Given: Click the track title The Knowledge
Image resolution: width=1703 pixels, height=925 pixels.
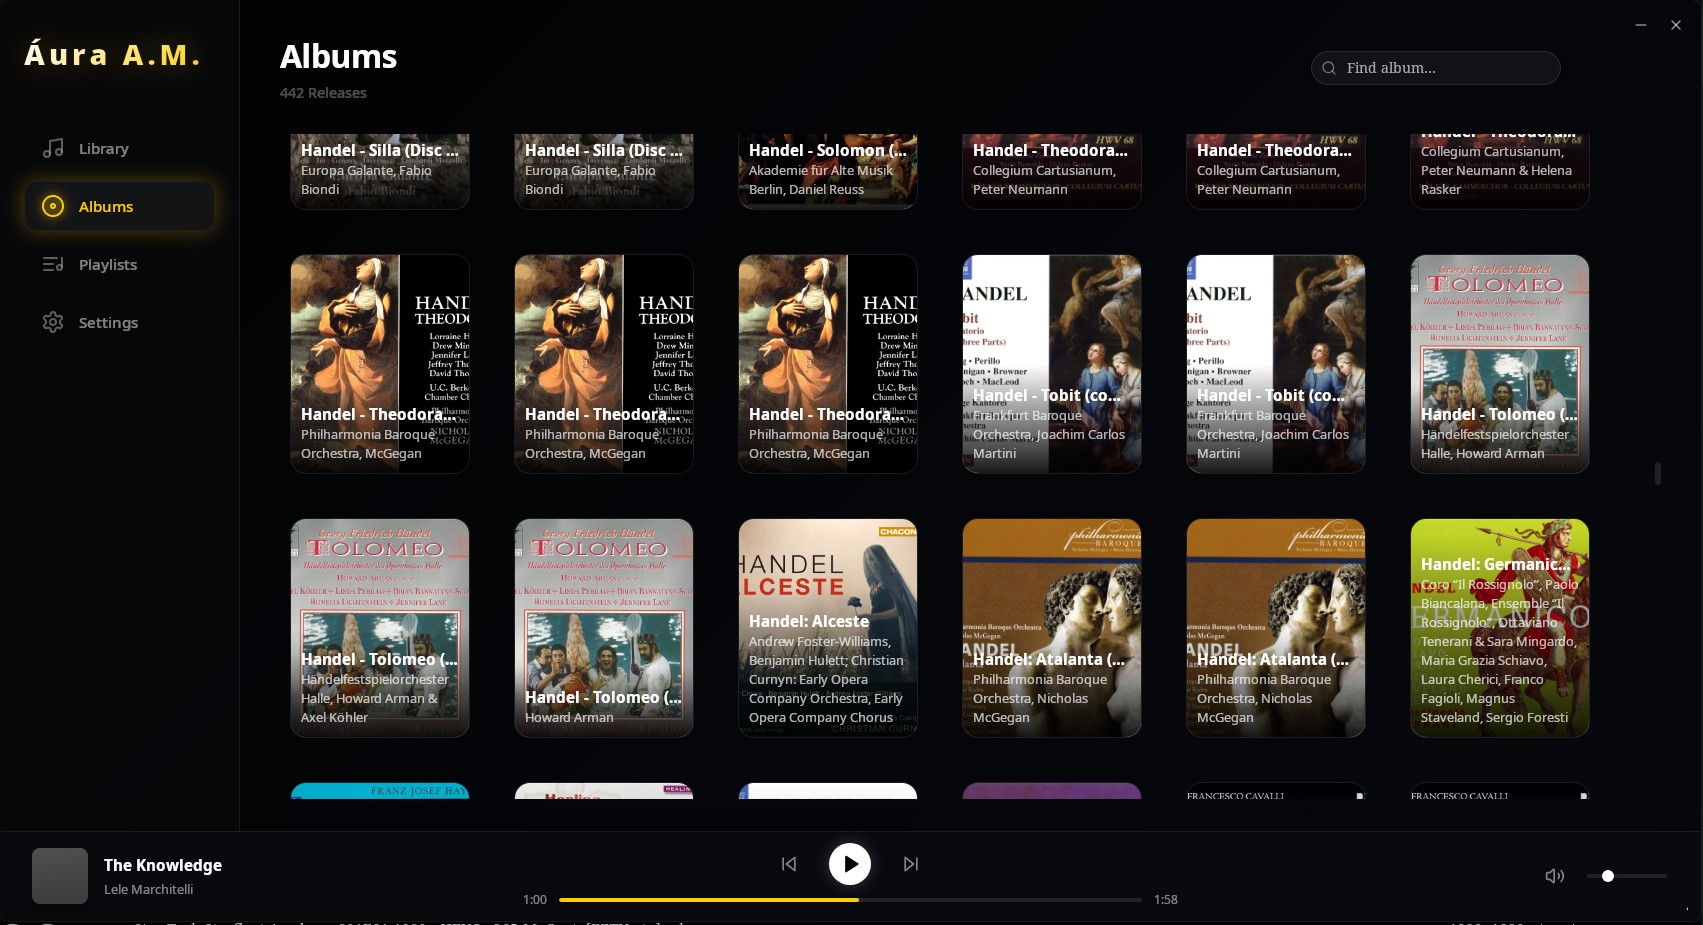Looking at the screenshot, I should pyautogui.click(x=163, y=865).
